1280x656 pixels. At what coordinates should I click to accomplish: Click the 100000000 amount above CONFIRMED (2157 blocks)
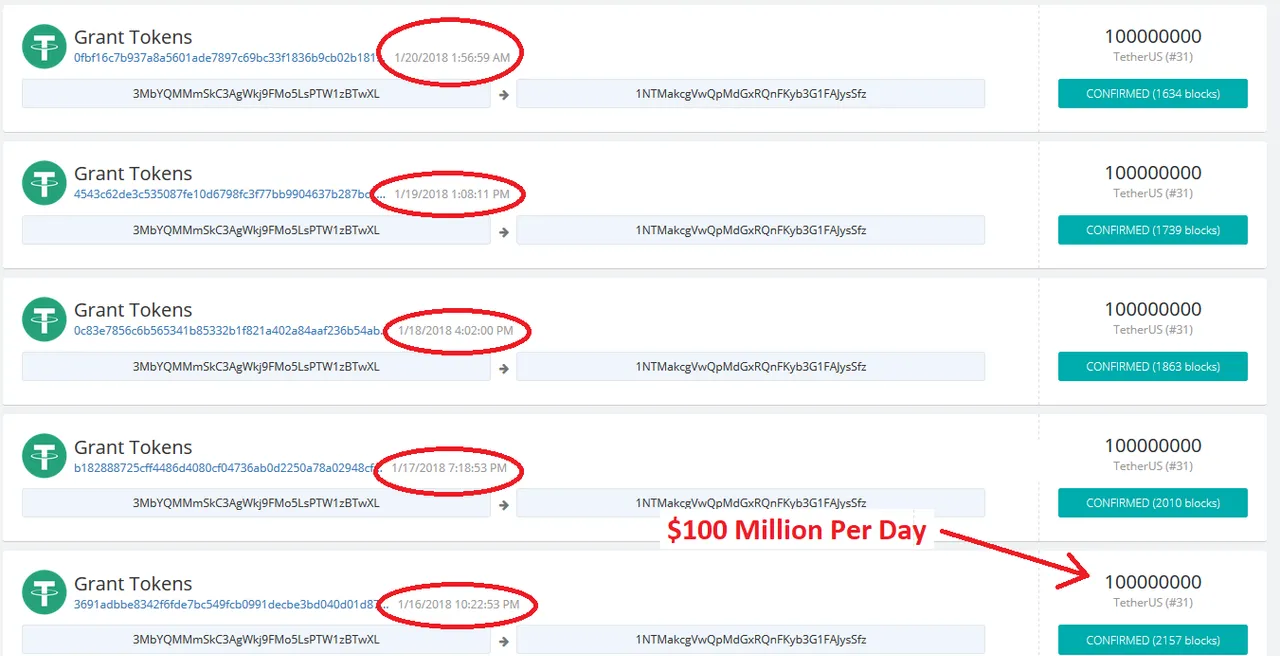tap(1153, 582)
